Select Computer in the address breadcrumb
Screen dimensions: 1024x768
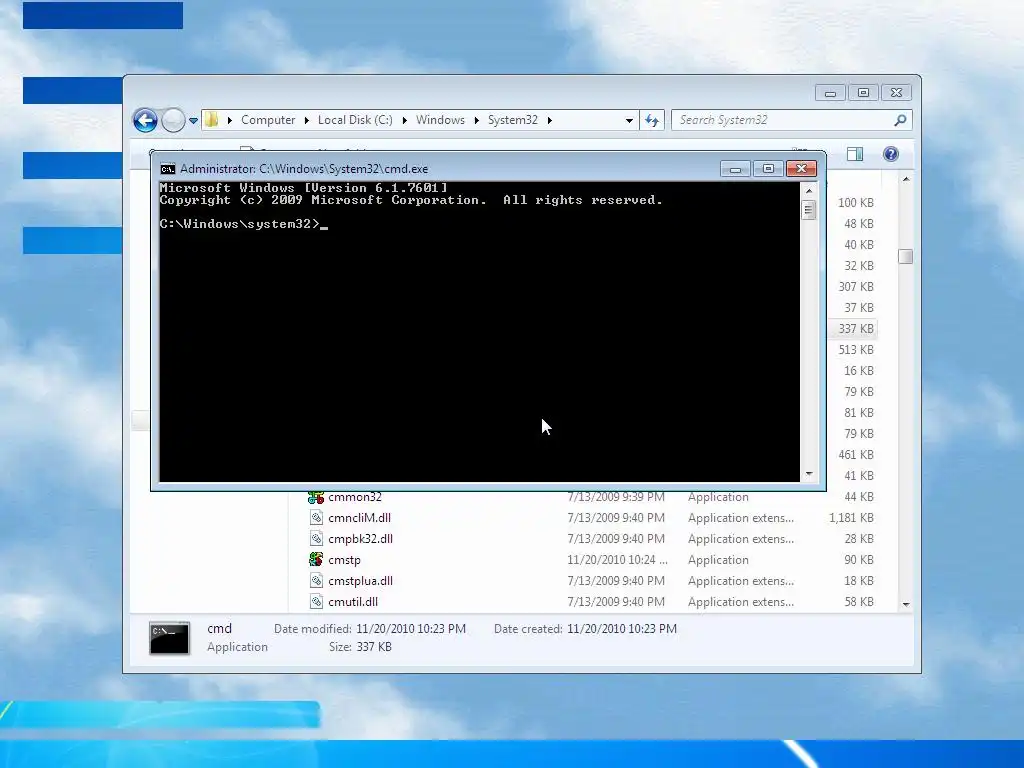click(x=268, y=120)
